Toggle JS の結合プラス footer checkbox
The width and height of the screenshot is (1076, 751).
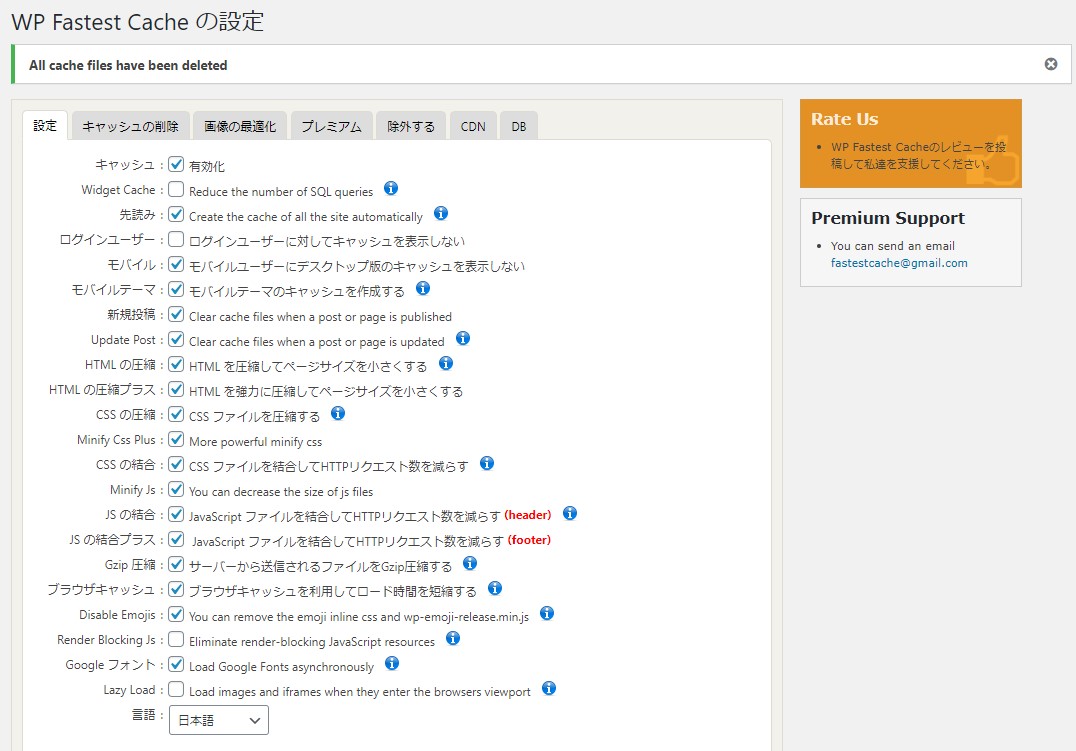point(176,539)
